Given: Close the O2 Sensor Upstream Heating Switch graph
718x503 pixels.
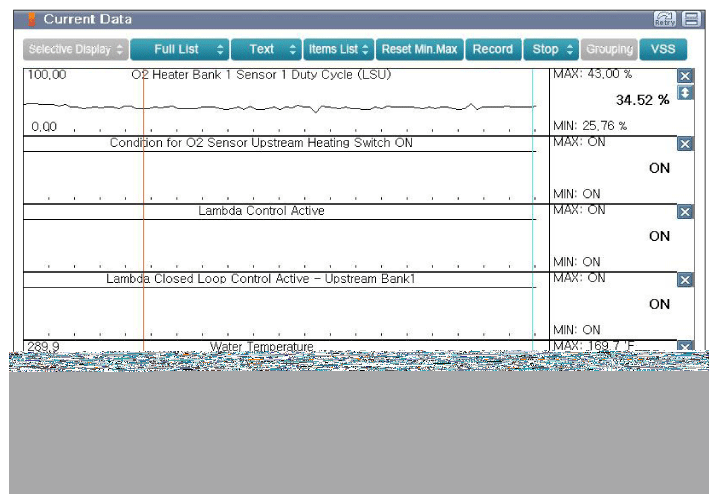Looking at the screenshot, I should (685, 144).
